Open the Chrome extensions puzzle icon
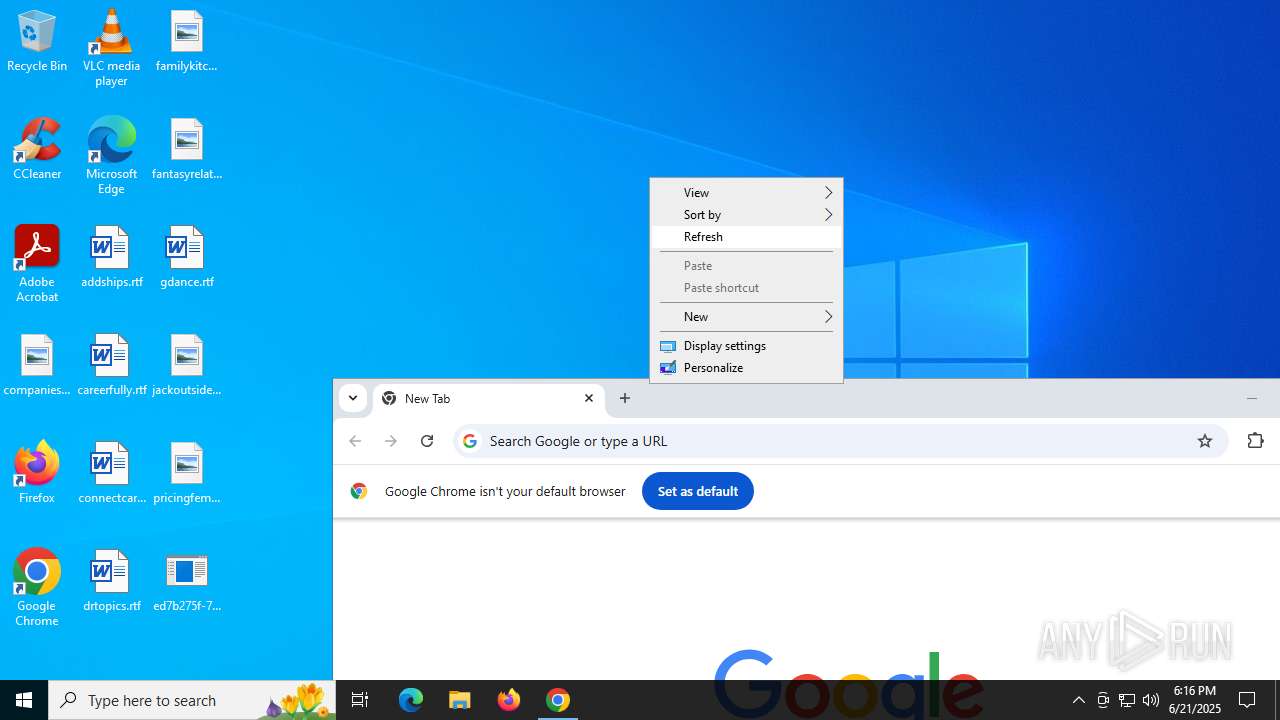This screenshot has height=720, width=1280. [1256, 441]
